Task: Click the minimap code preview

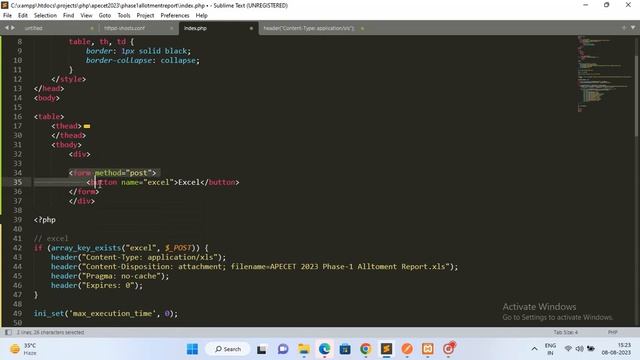Action: [604, 73]
